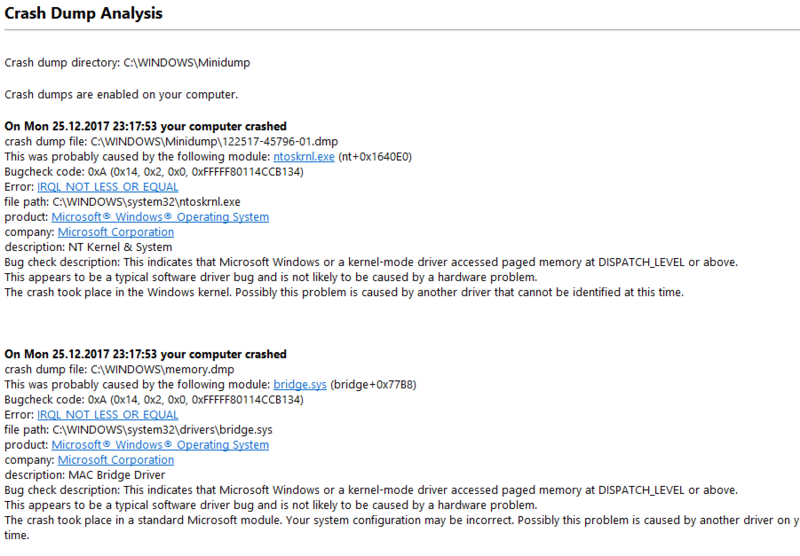Follow Microsoft Corporation link above MAC Bridge description
The width and height of the screenshot is (800, 556).
(x=116, y=460)
